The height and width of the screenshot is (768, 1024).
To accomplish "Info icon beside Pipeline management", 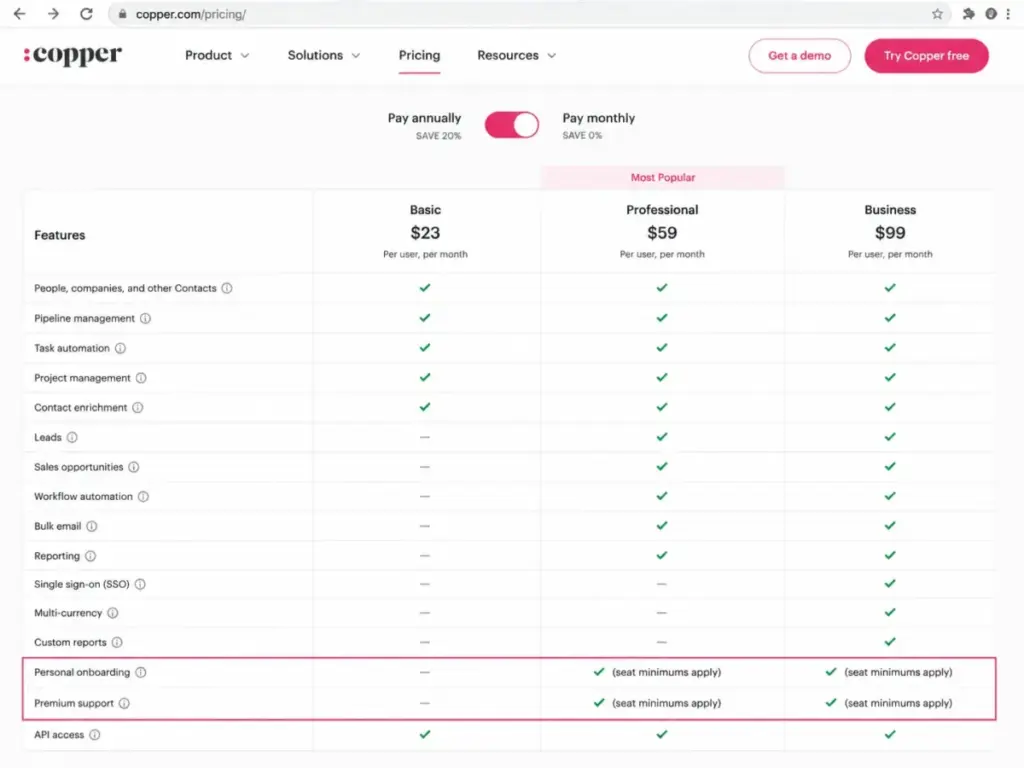I will click(x=145, y=318).
